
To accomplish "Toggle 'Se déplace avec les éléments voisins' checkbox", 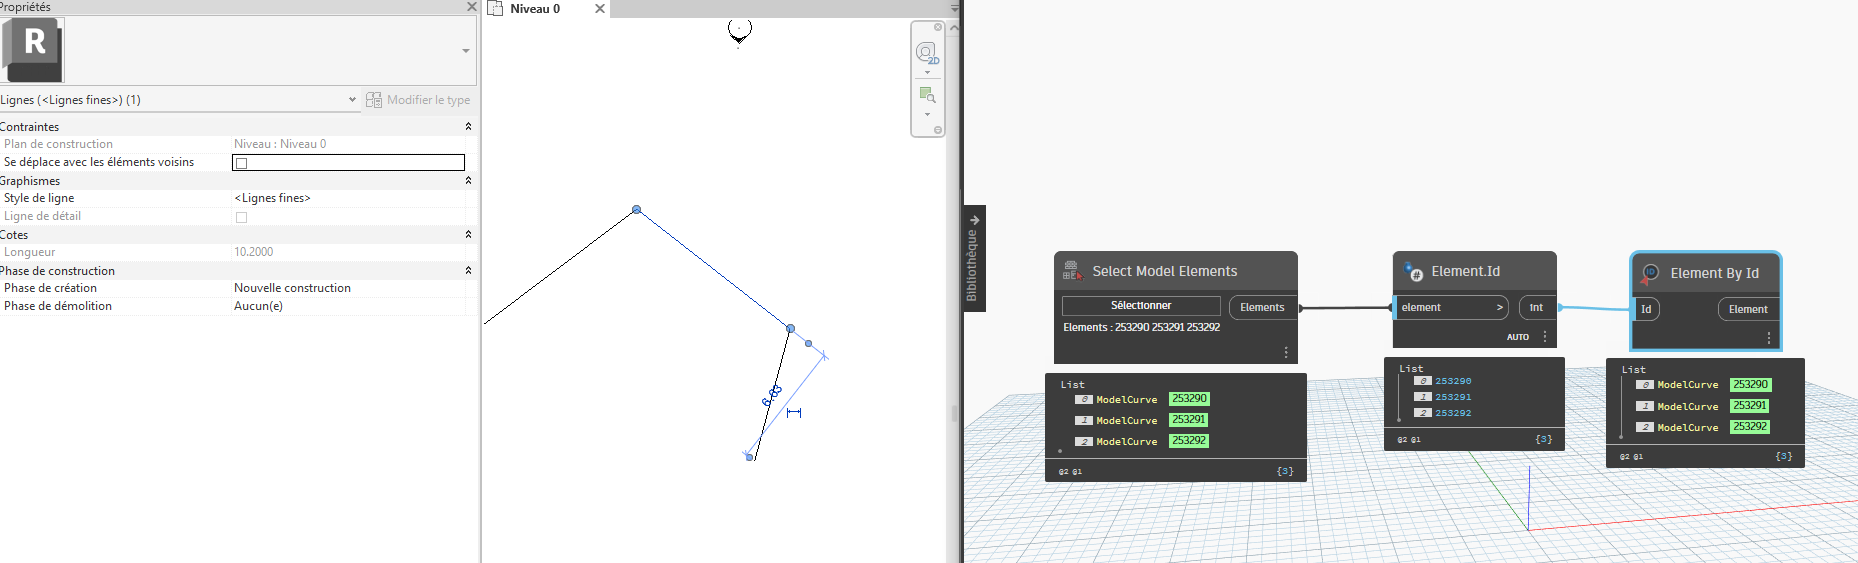I will click(x=241, y=163).
